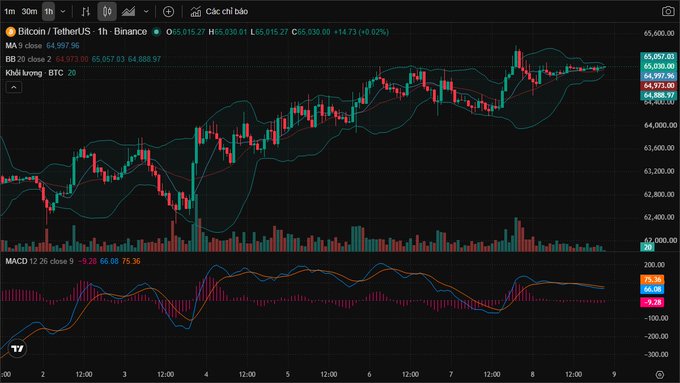The height and width of the screenshot is (383, 680).
Task: Switch to the 30m timeframe
Action: click(29, 12)
